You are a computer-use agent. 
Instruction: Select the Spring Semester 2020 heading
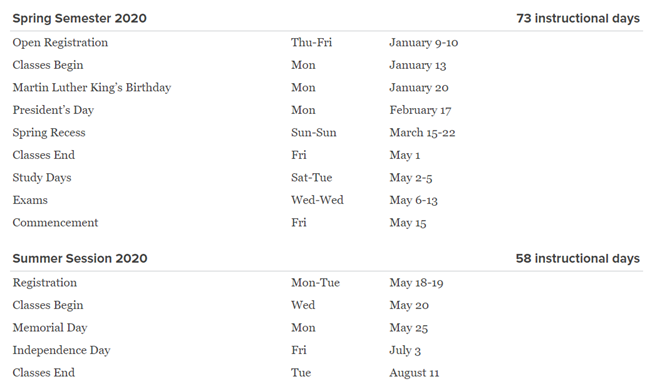79,18
